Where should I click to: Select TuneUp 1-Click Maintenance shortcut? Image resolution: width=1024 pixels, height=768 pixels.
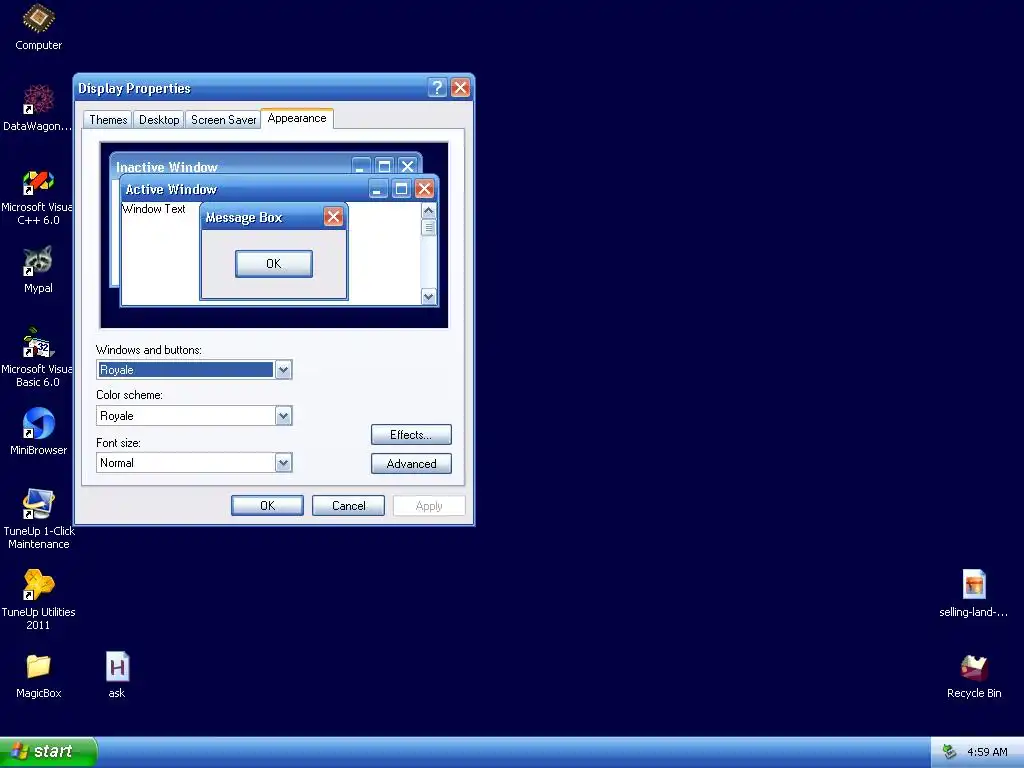[x=39, y=519]
